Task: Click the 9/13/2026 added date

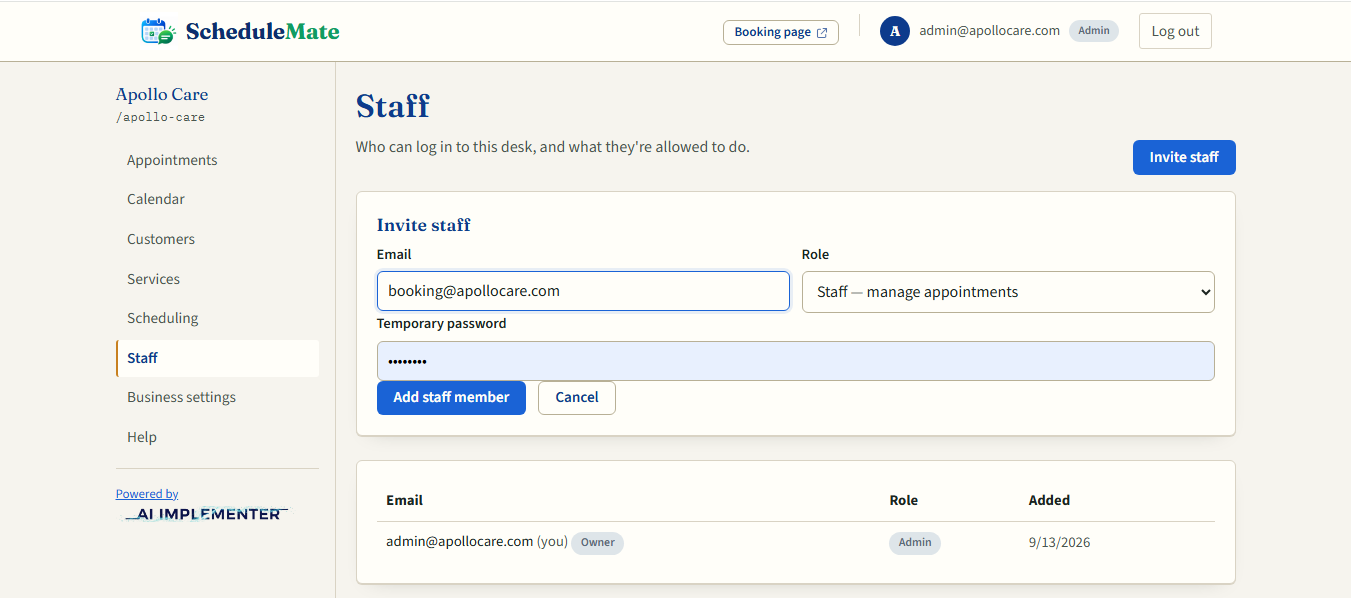Action: point(1059,543)
